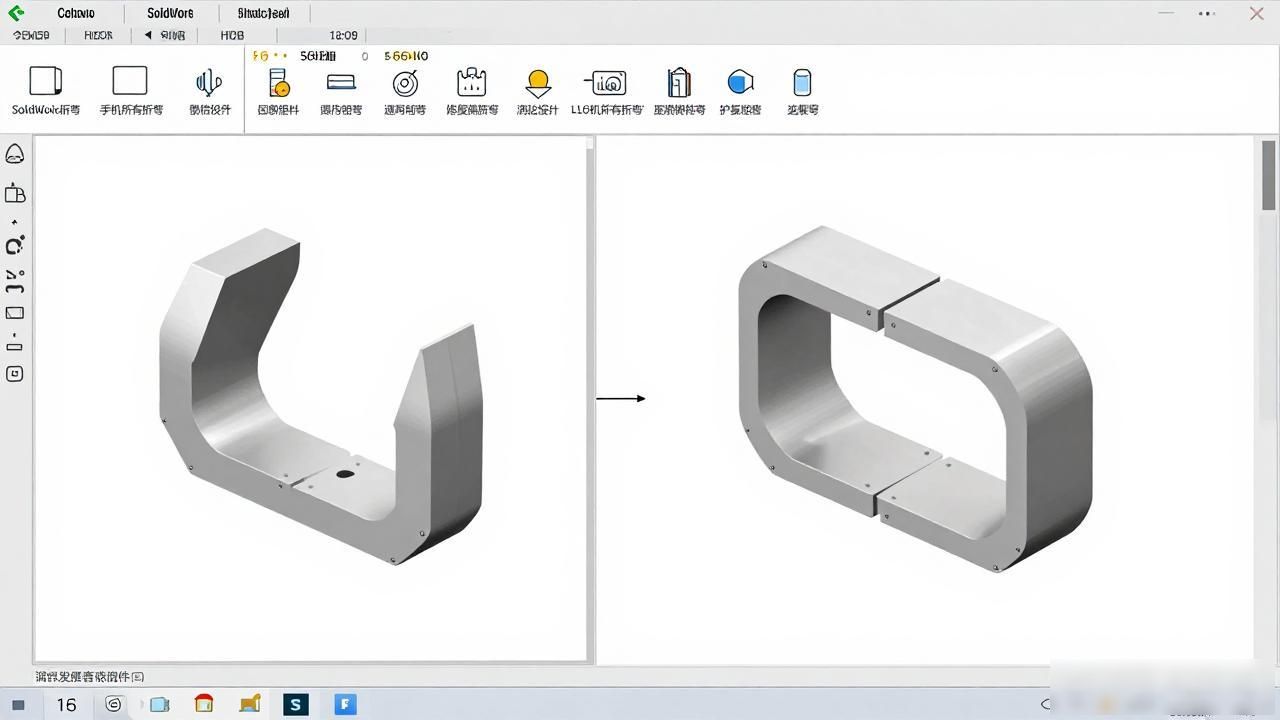Open the yellow folder taskbar icon
The height and width of the screenshot is (720, 1280).
250,704
